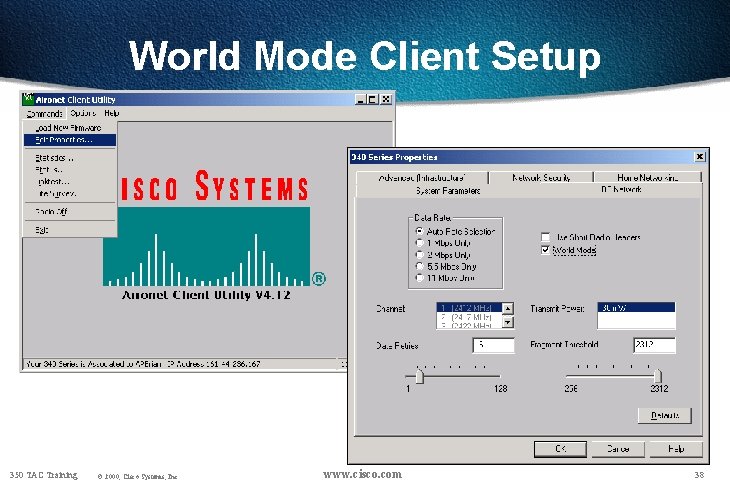This screenshot has width=730, height=486.
Task: Click the Fragment Threshold input field
Action: click(654, 345)
